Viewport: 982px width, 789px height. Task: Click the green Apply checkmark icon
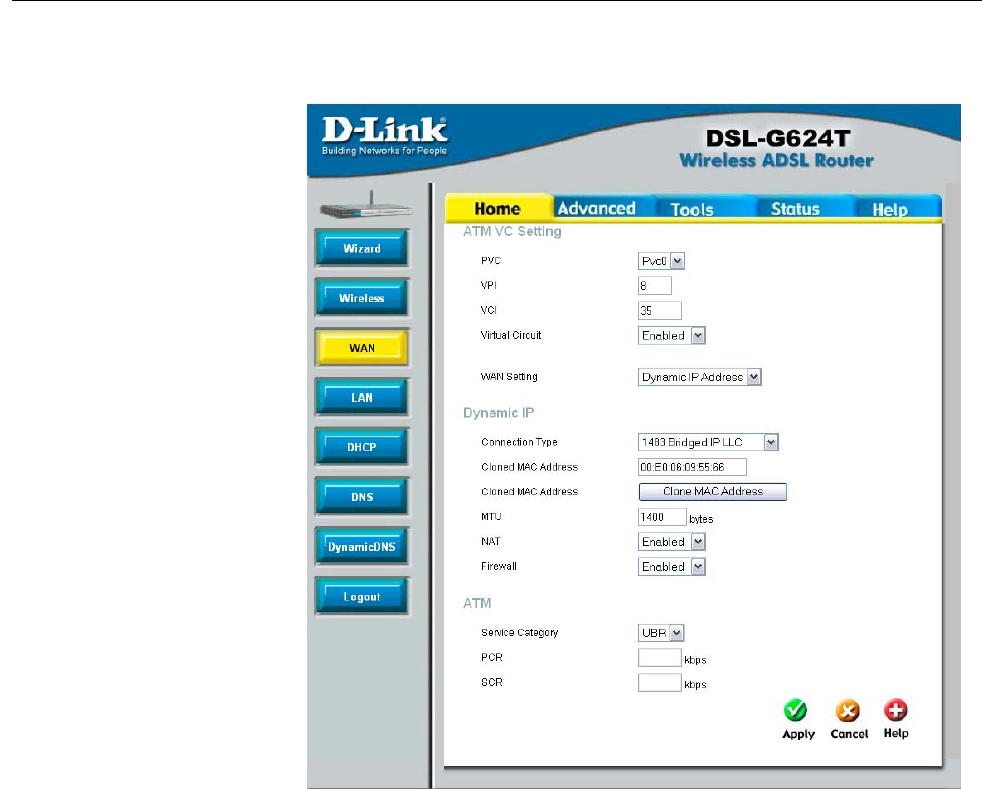click(795, 710)
